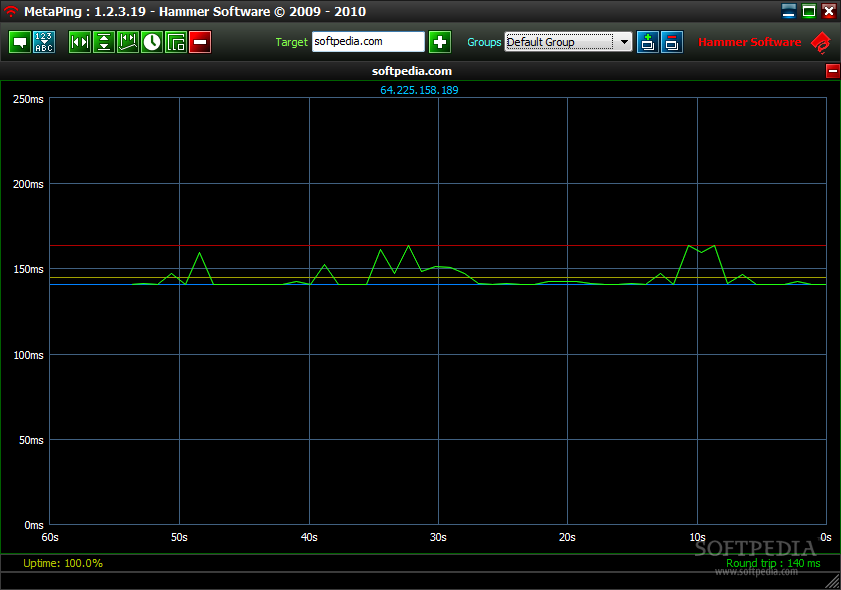
Task: Click the 0ms axis label
Action: click(x=34, y=525)
